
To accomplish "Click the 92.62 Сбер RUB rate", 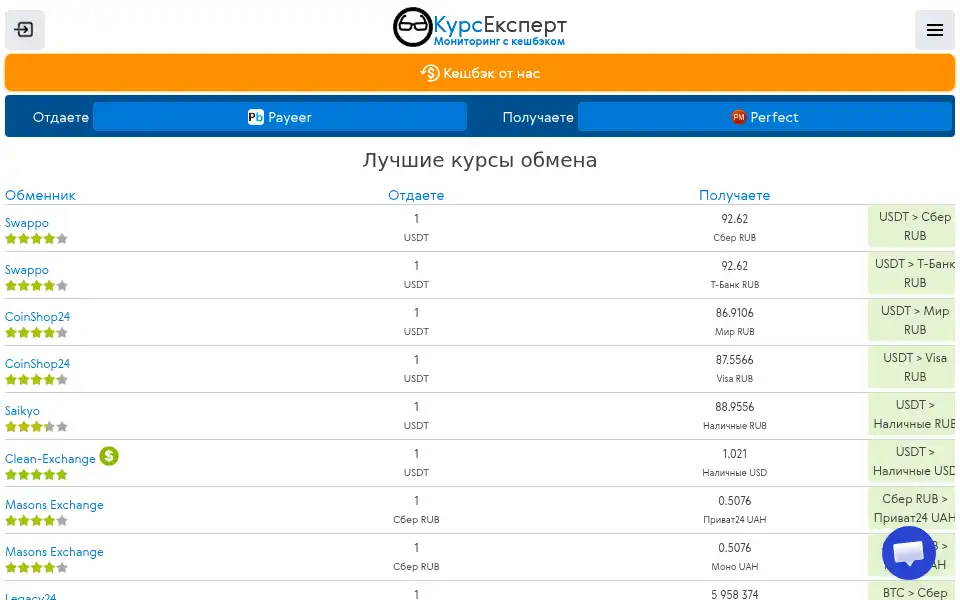I will tap(735, 219).
